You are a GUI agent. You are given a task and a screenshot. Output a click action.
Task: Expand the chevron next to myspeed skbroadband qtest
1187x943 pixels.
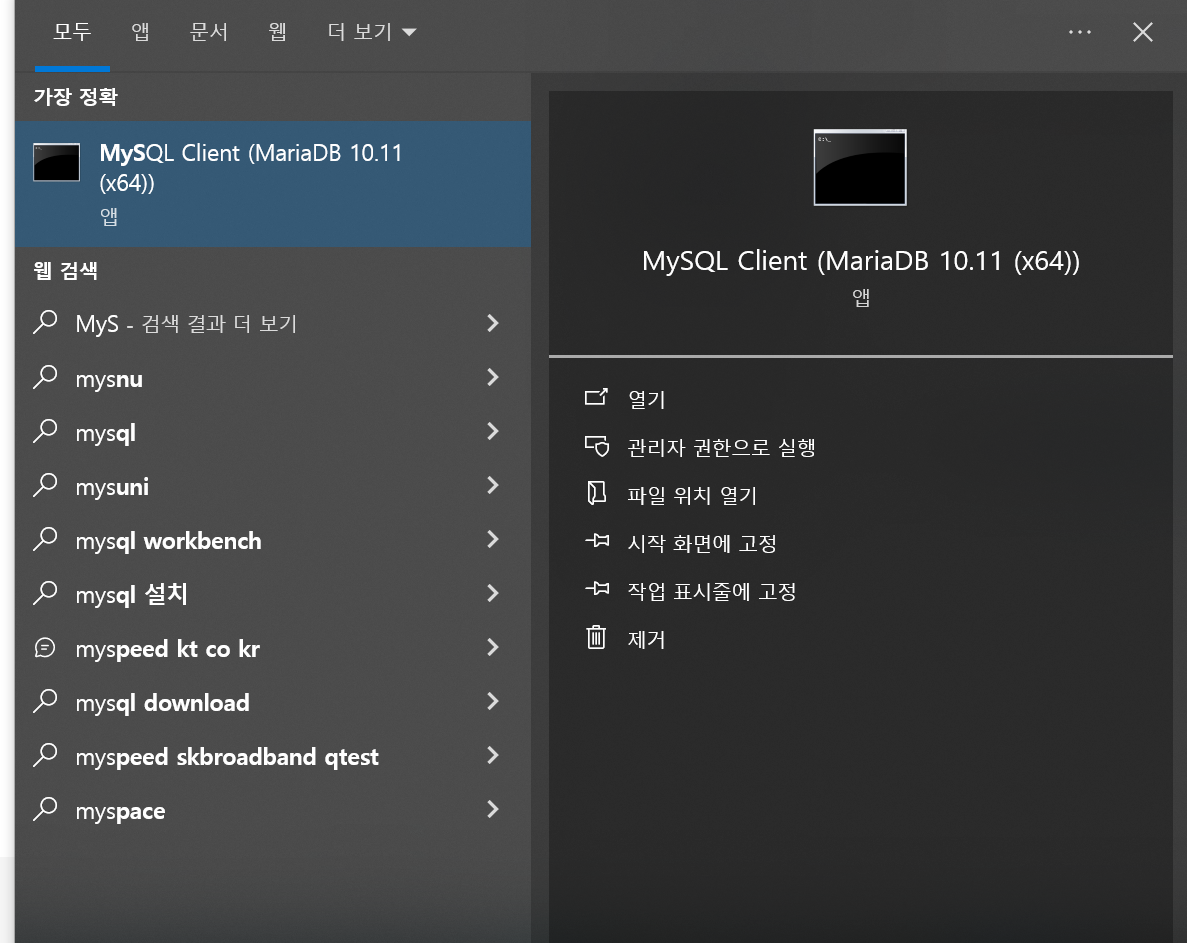coord(493,755)
